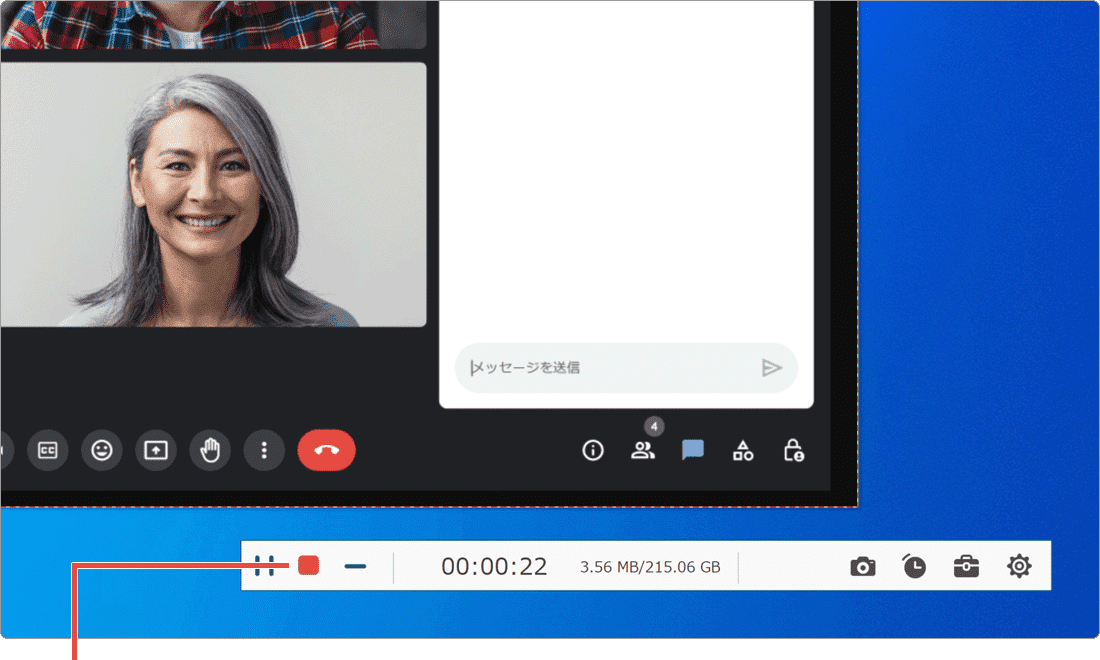Viewport: 1100px width, 660px height.
Task: Open the activities panel icon
Action: click(743, 450)
